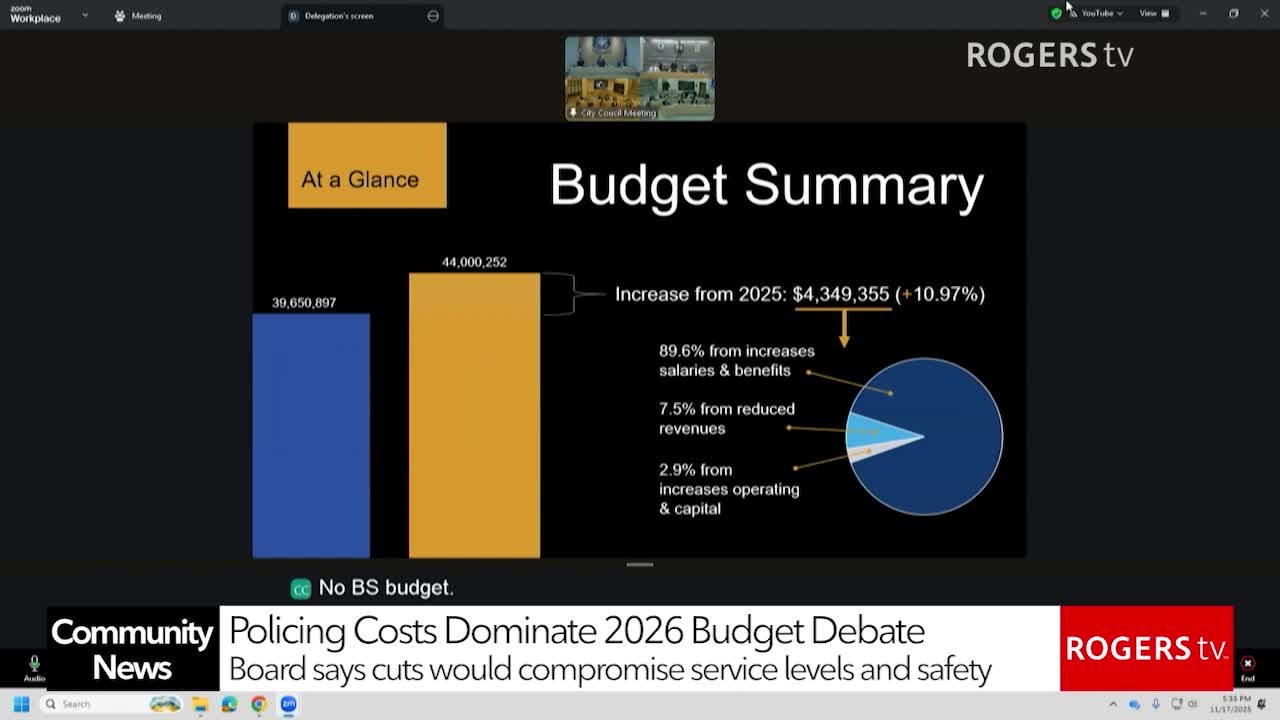This screenshot has height=720, width=1280.
Task: Toggle closed captions via the CC badge
Action: coord(299,588)
